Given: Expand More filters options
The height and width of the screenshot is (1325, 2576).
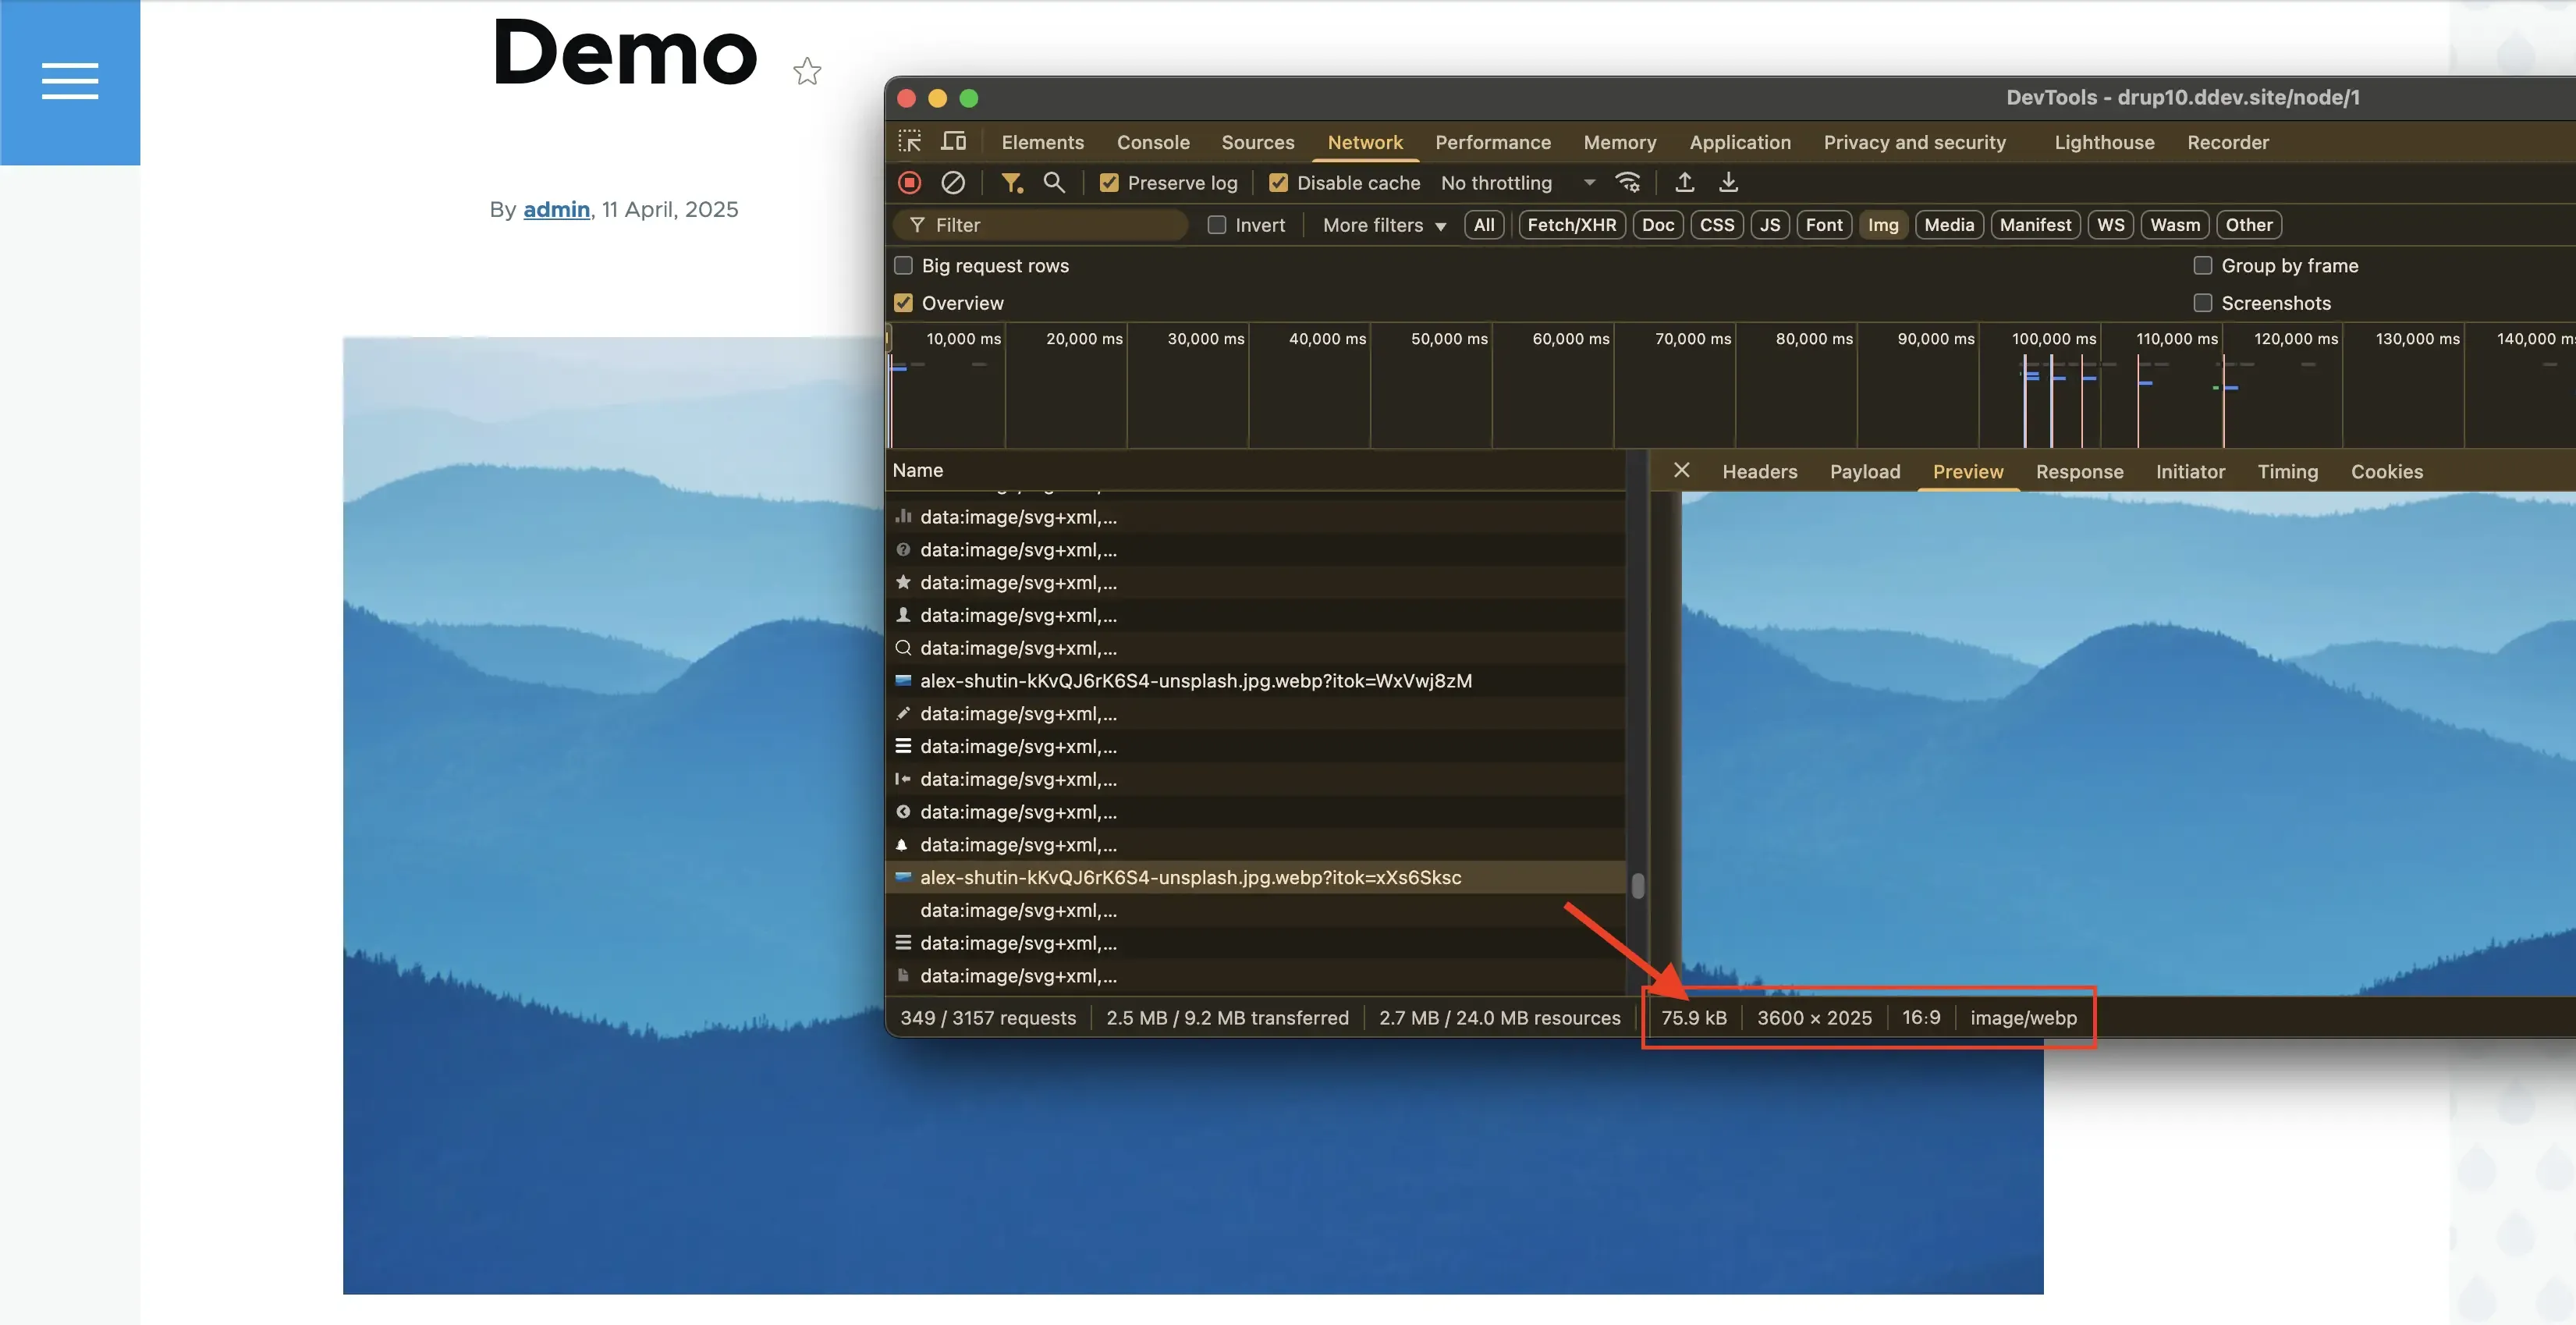Looking at the screenshot, I should coord(1382,225).
